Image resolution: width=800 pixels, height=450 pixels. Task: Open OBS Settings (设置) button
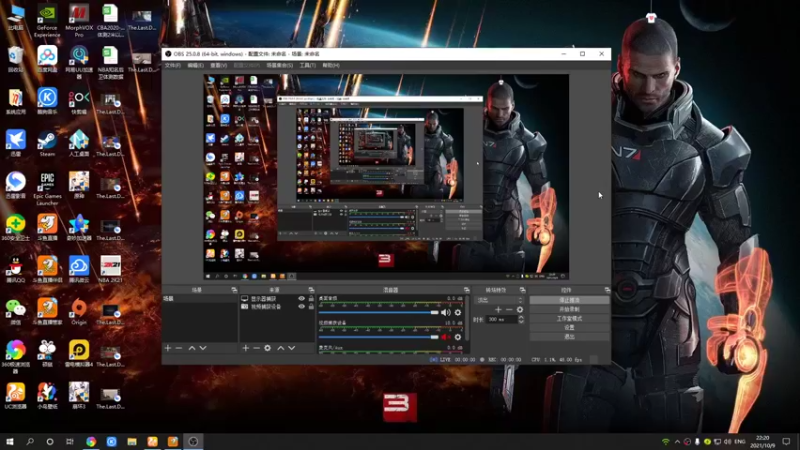click(x=569, y=328)
